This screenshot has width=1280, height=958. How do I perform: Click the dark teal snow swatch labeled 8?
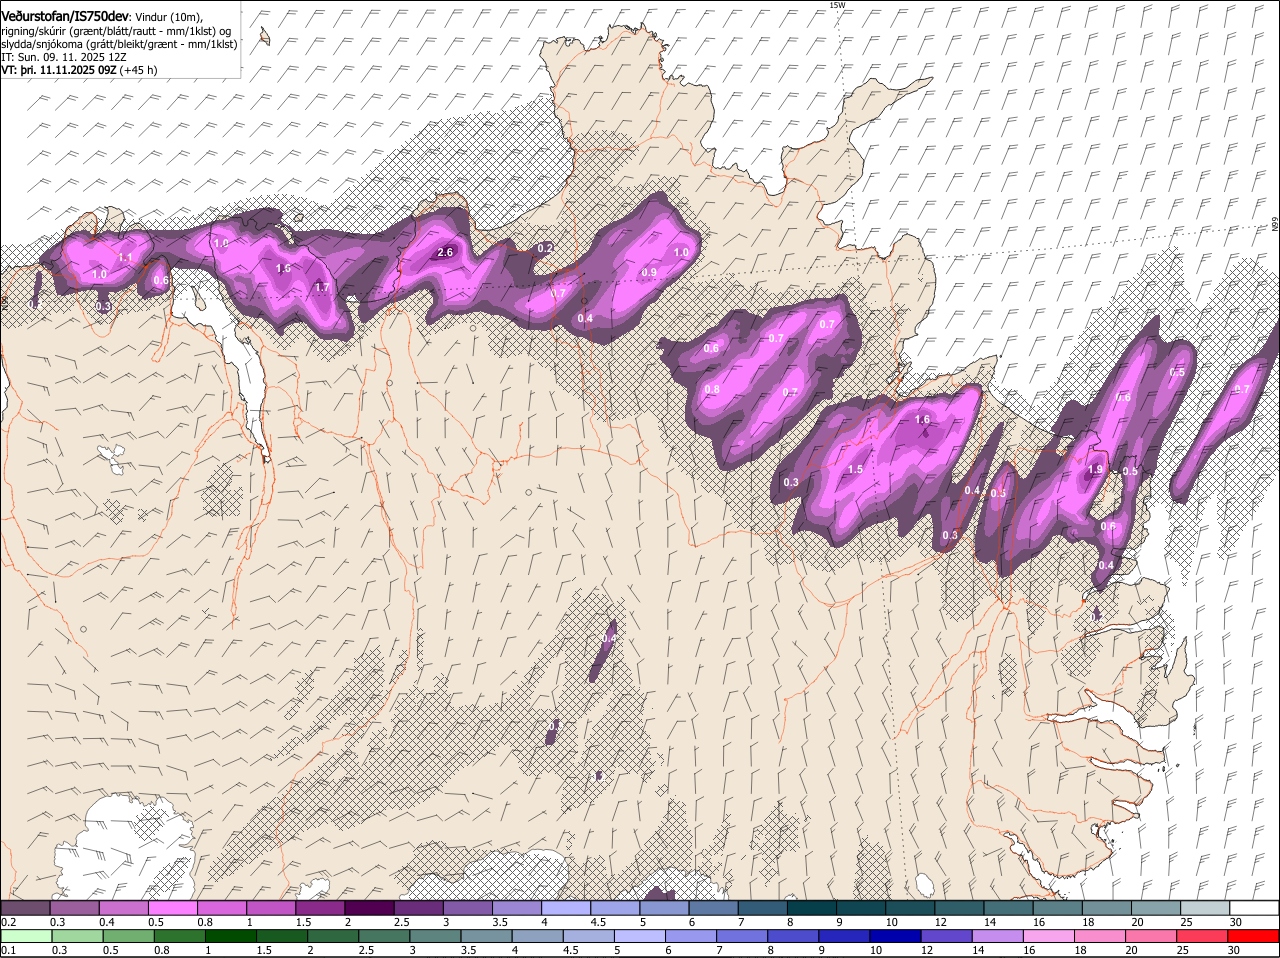tap(811, 907)
